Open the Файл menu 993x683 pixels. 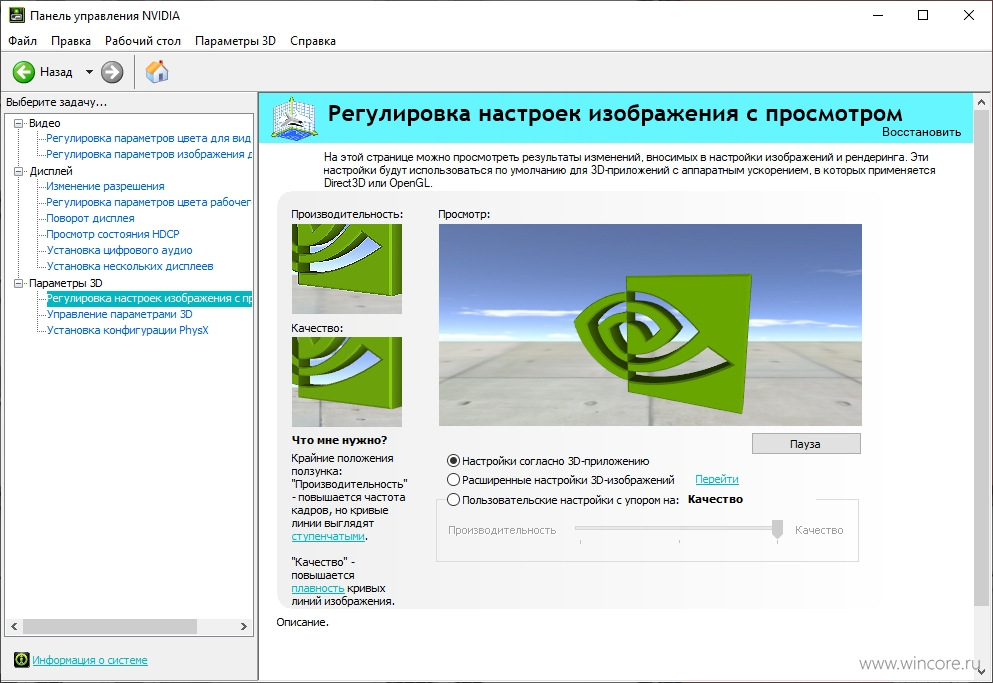[x=22, y=41]
